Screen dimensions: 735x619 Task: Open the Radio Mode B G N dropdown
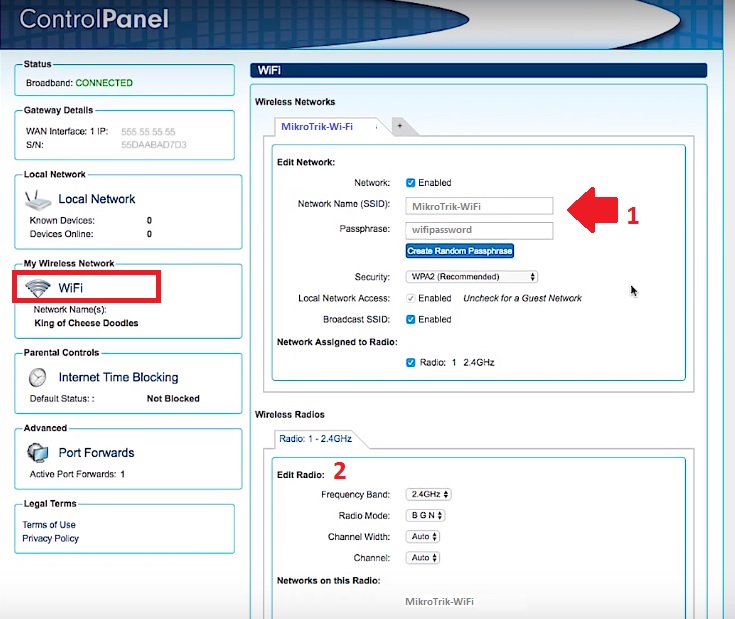[425, 515]
